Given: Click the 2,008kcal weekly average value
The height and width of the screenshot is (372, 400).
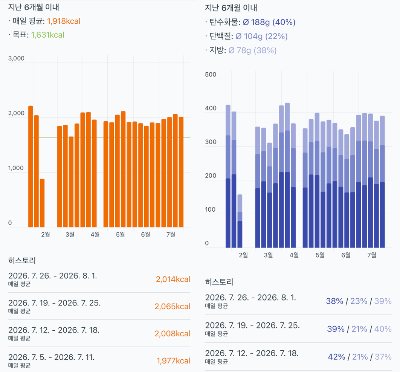Looking at the screenshot, I should click(x=172, y=334).
